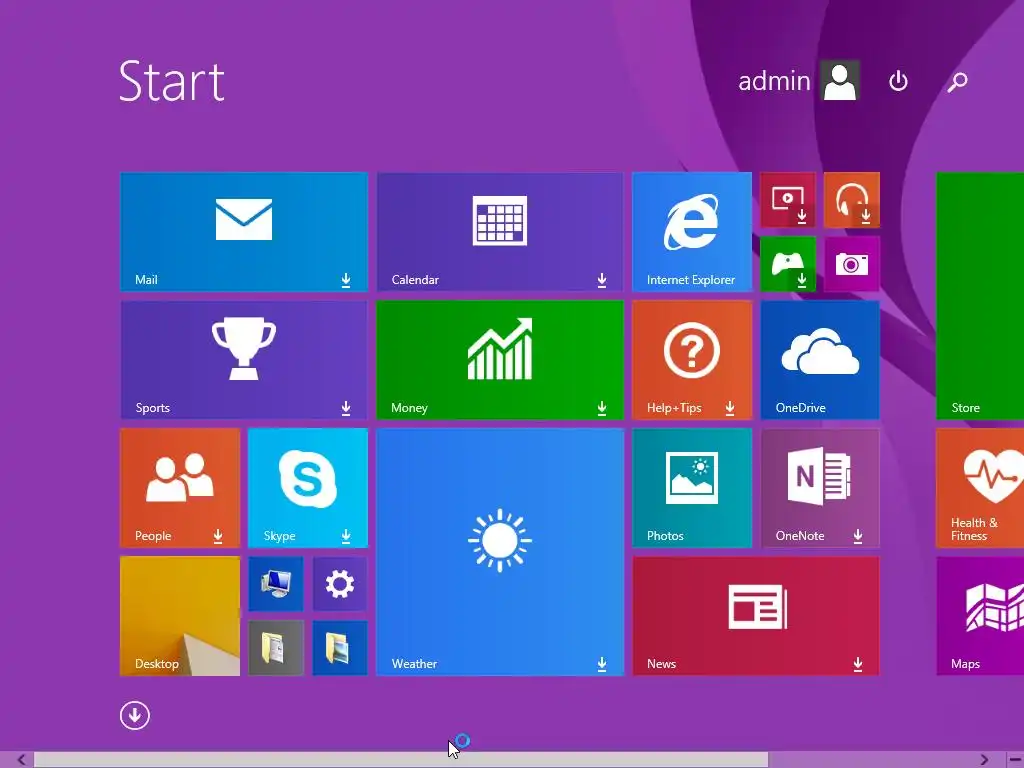
Task: Click the Search magnifier button
Action: point(957,81)
